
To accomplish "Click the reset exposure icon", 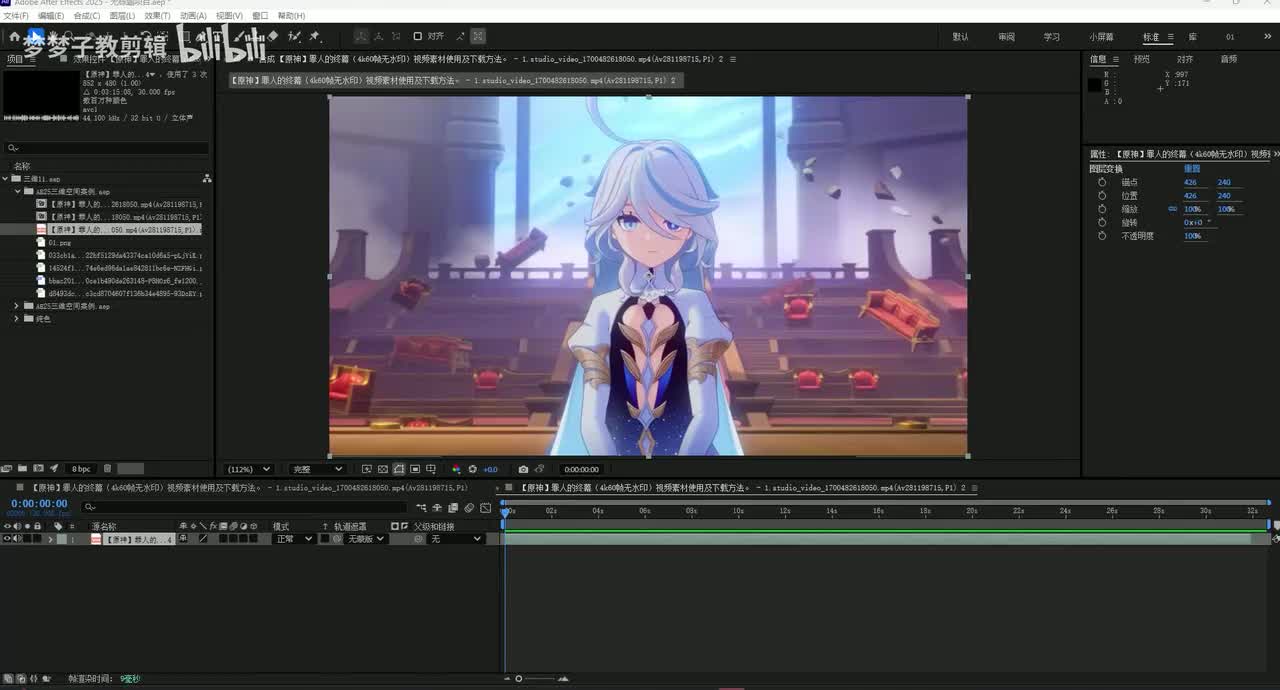I will (472, 469).
